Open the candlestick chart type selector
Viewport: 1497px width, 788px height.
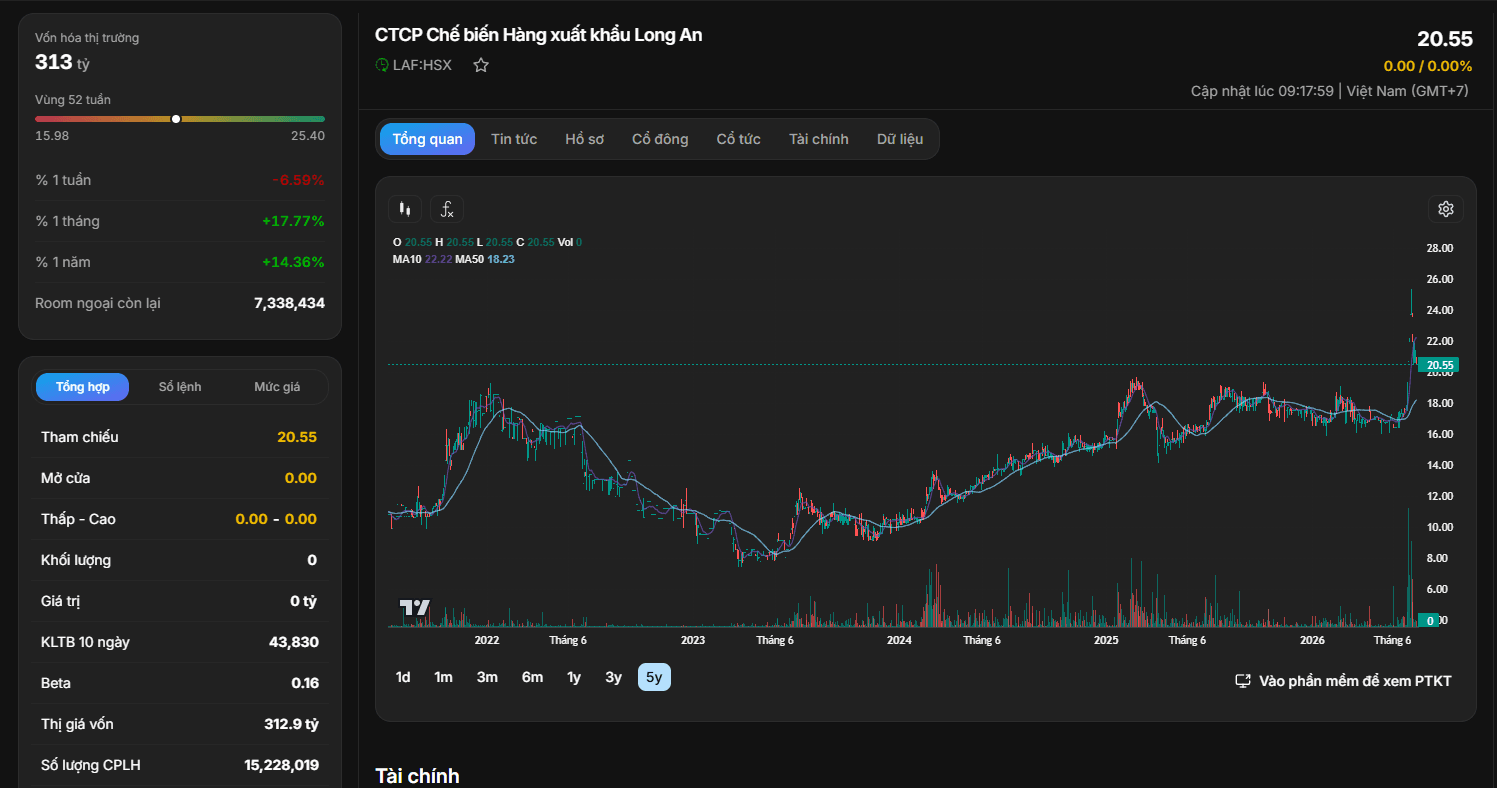pos(405,209)
